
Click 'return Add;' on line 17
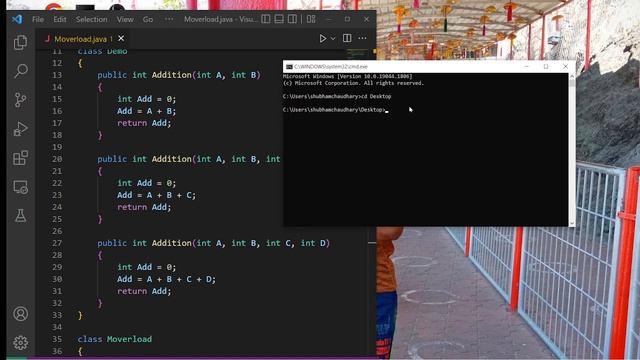pos(144,123)
